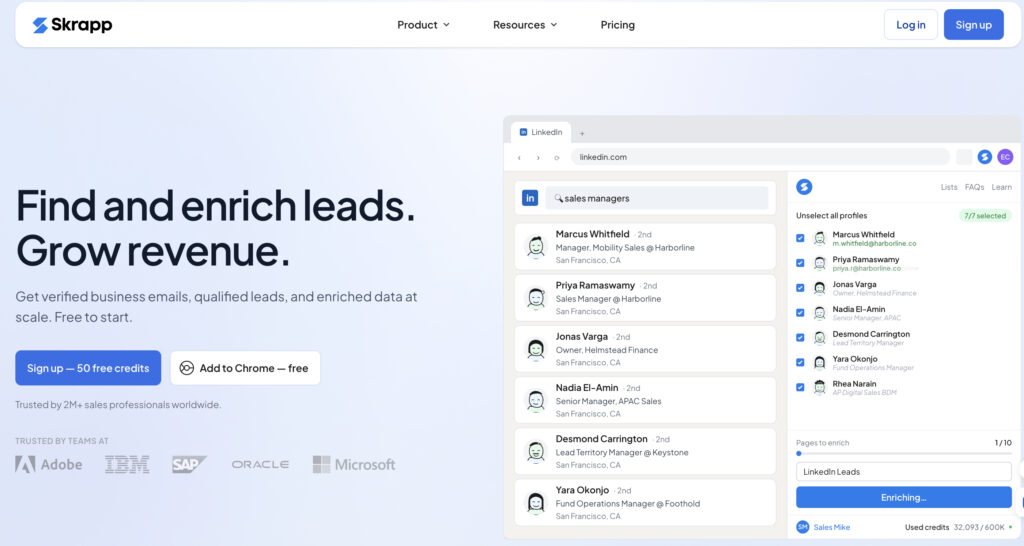Image resolution: width=1024 pixels, height=546 pixels.
Task: Open the Pricing page
Action: 617,25
